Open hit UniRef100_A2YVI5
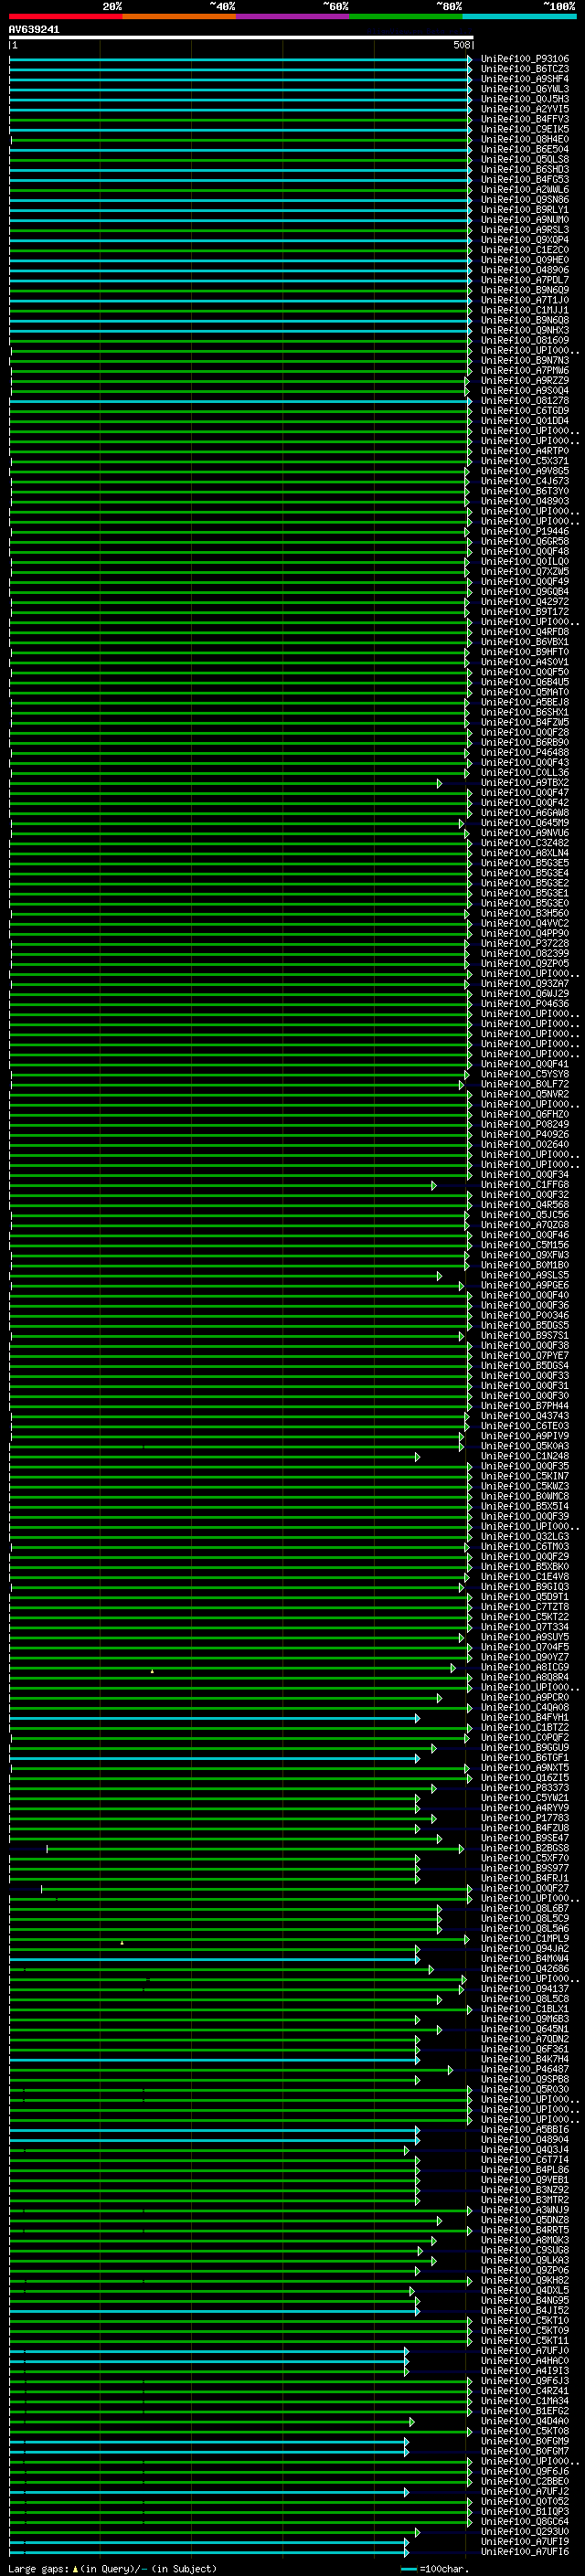 pos(525,109)
